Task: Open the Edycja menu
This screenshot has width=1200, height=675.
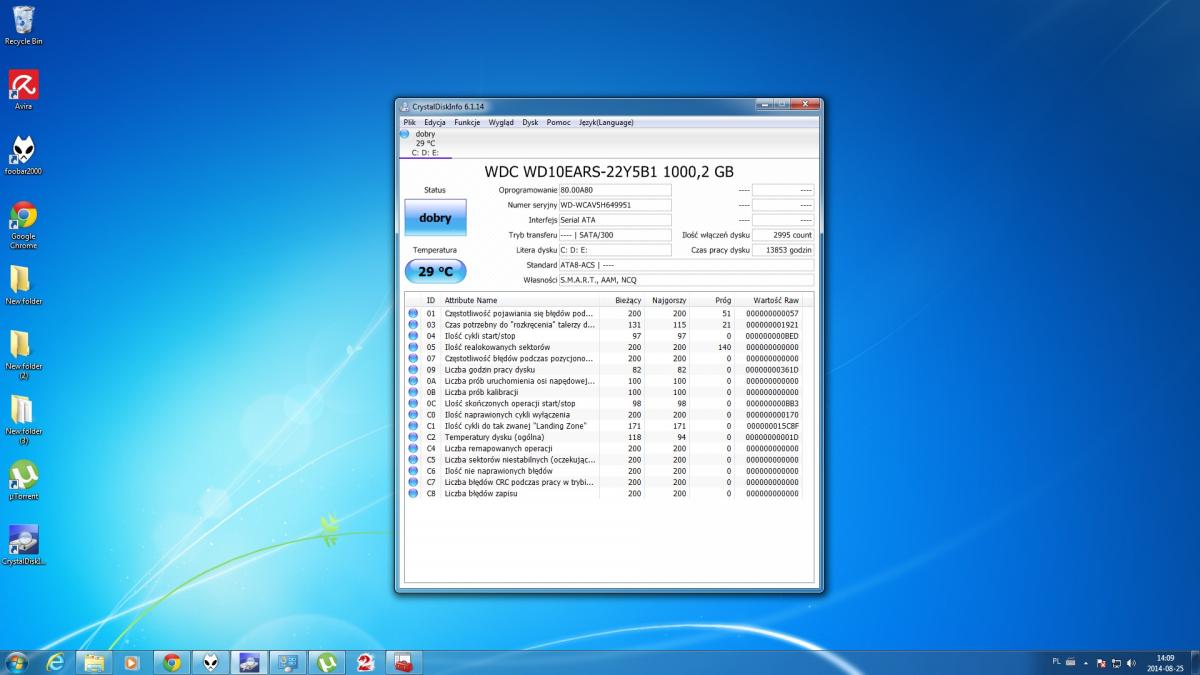Action: (x=435, y=122)
